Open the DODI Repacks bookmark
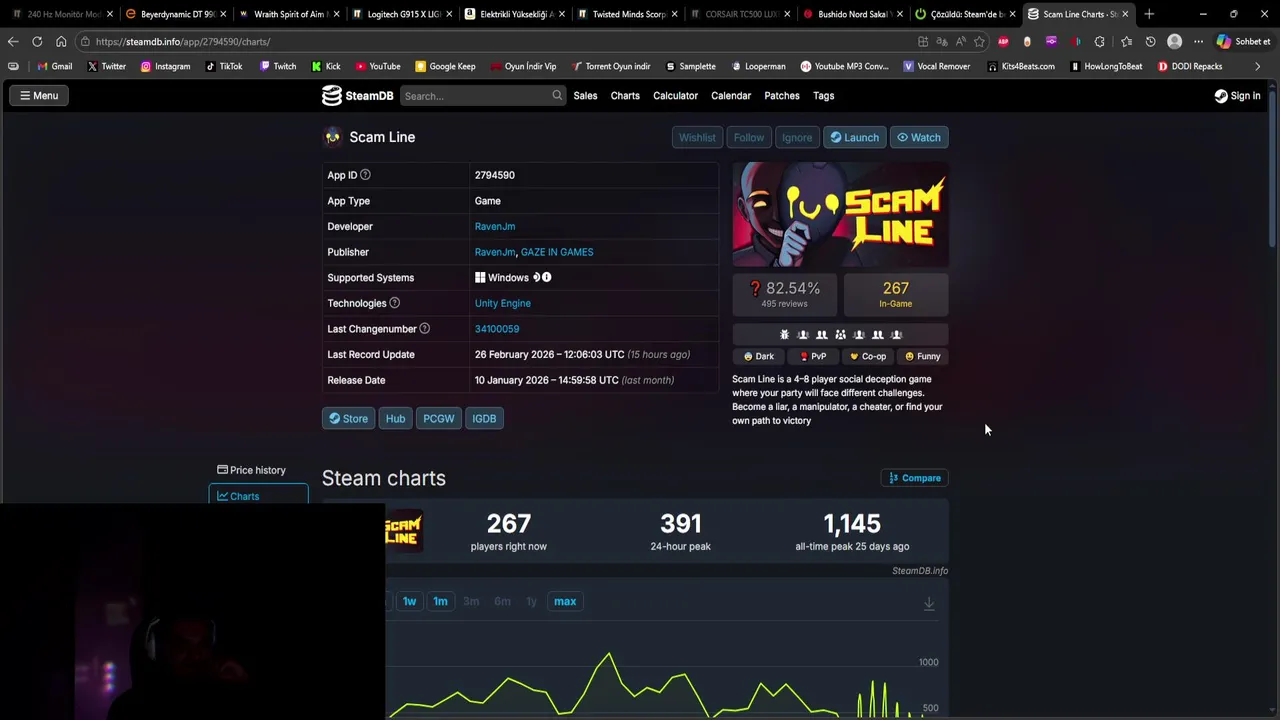Screen dimensions: 1280x720 coord(1190,66)
